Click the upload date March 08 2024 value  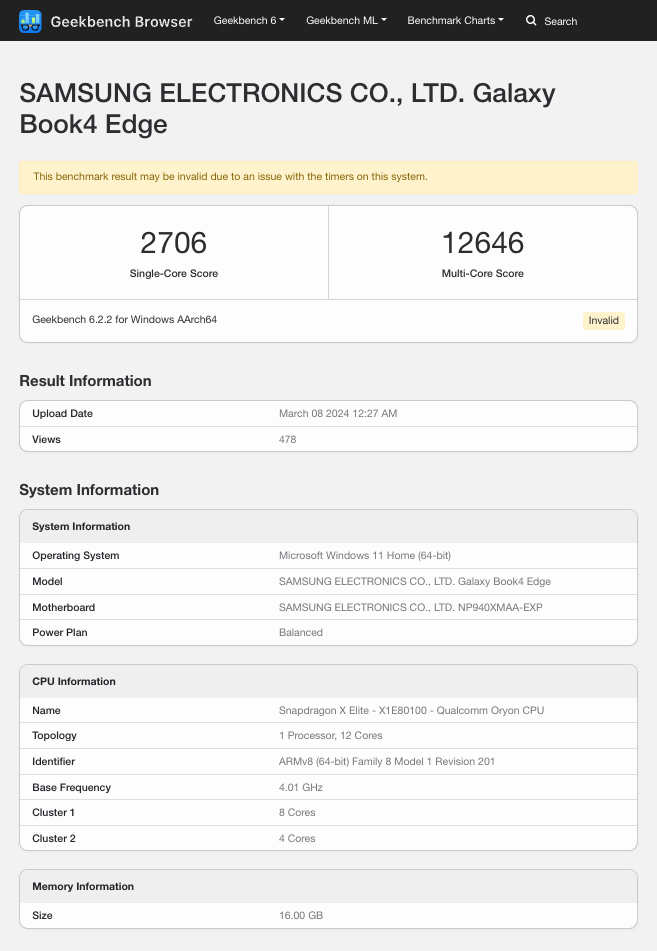coord(337,414)
